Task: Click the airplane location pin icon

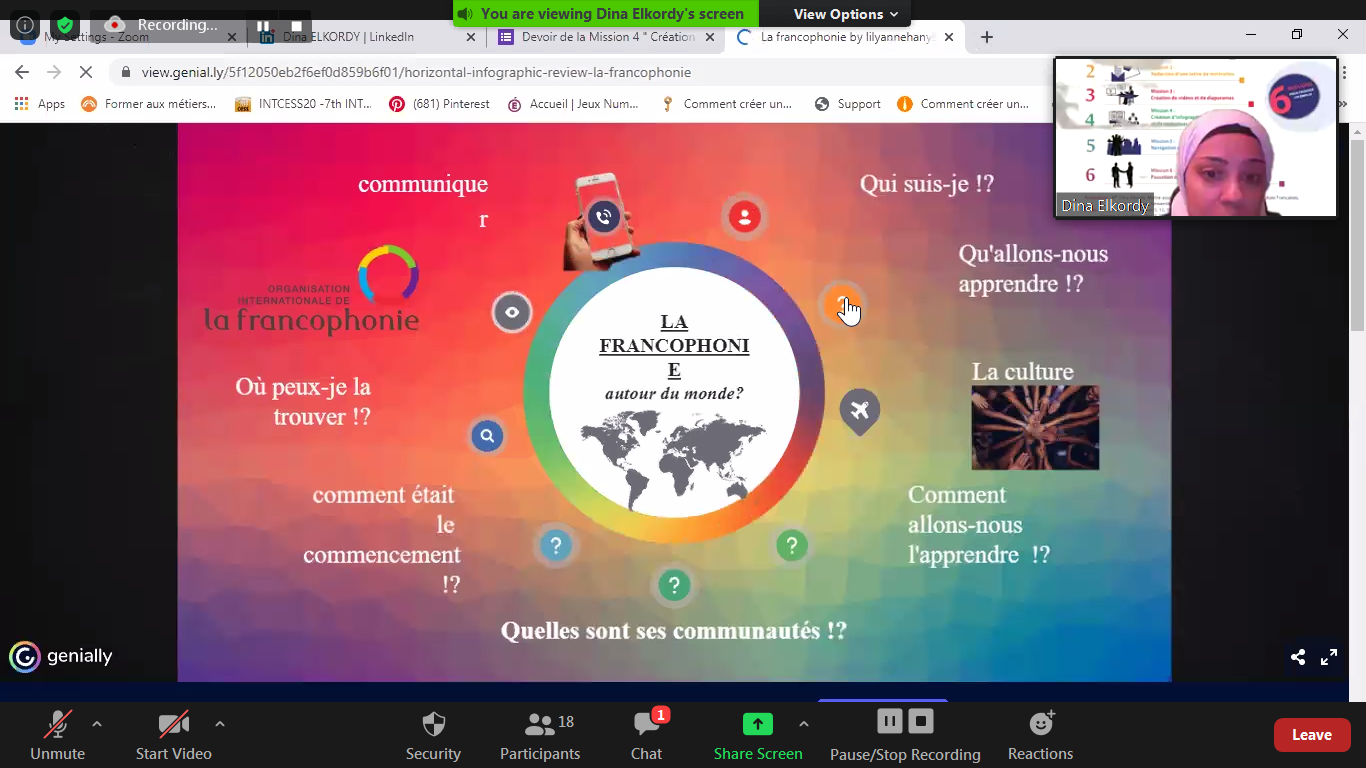Action: 859,410
